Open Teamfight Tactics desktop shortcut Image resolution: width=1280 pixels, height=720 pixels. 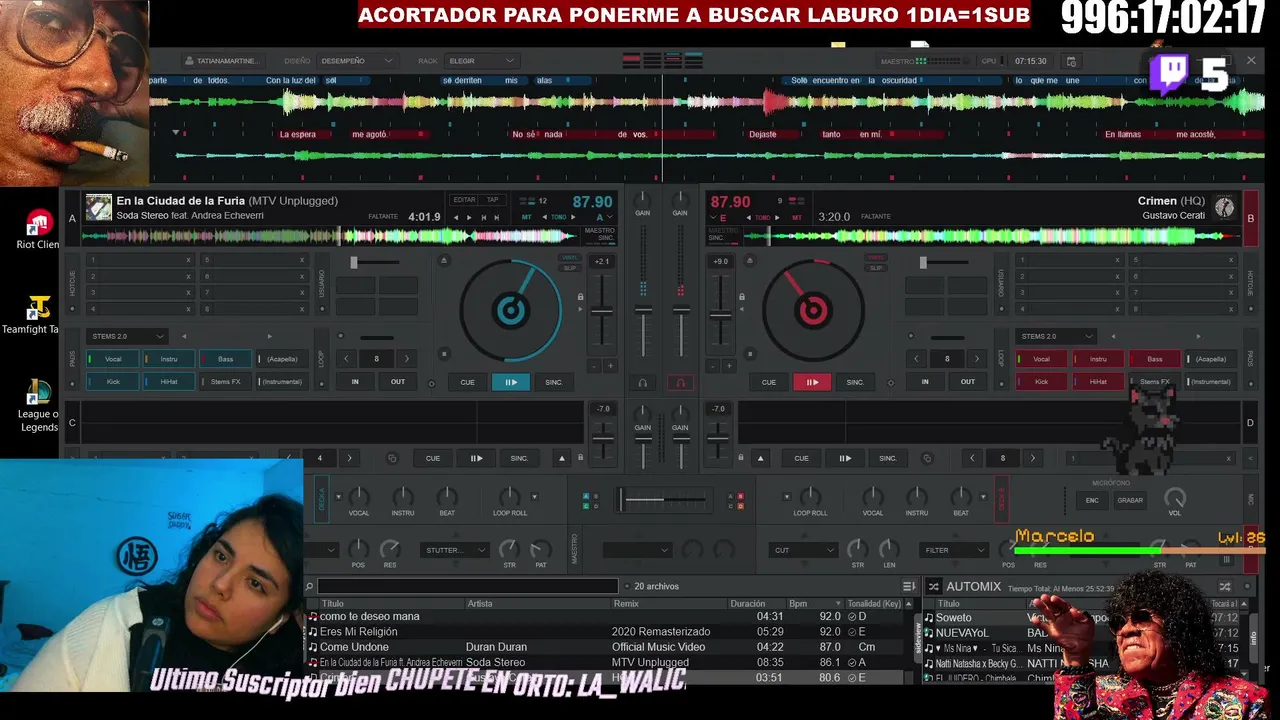[38, 315]
